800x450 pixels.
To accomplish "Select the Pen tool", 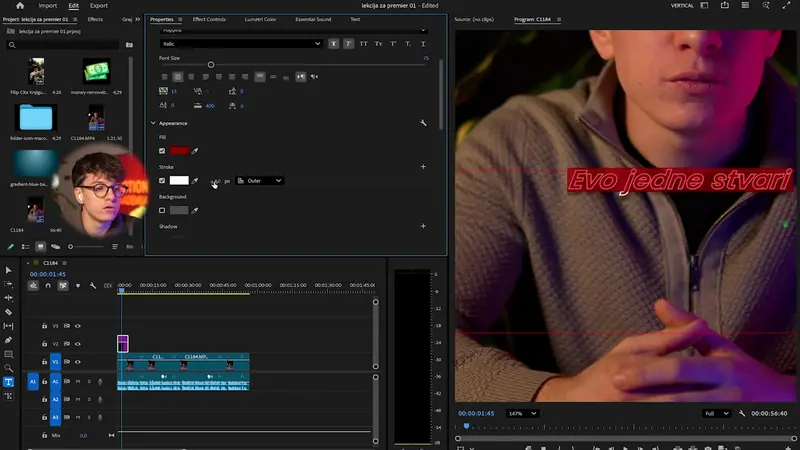I will click(x=8, y=340).
